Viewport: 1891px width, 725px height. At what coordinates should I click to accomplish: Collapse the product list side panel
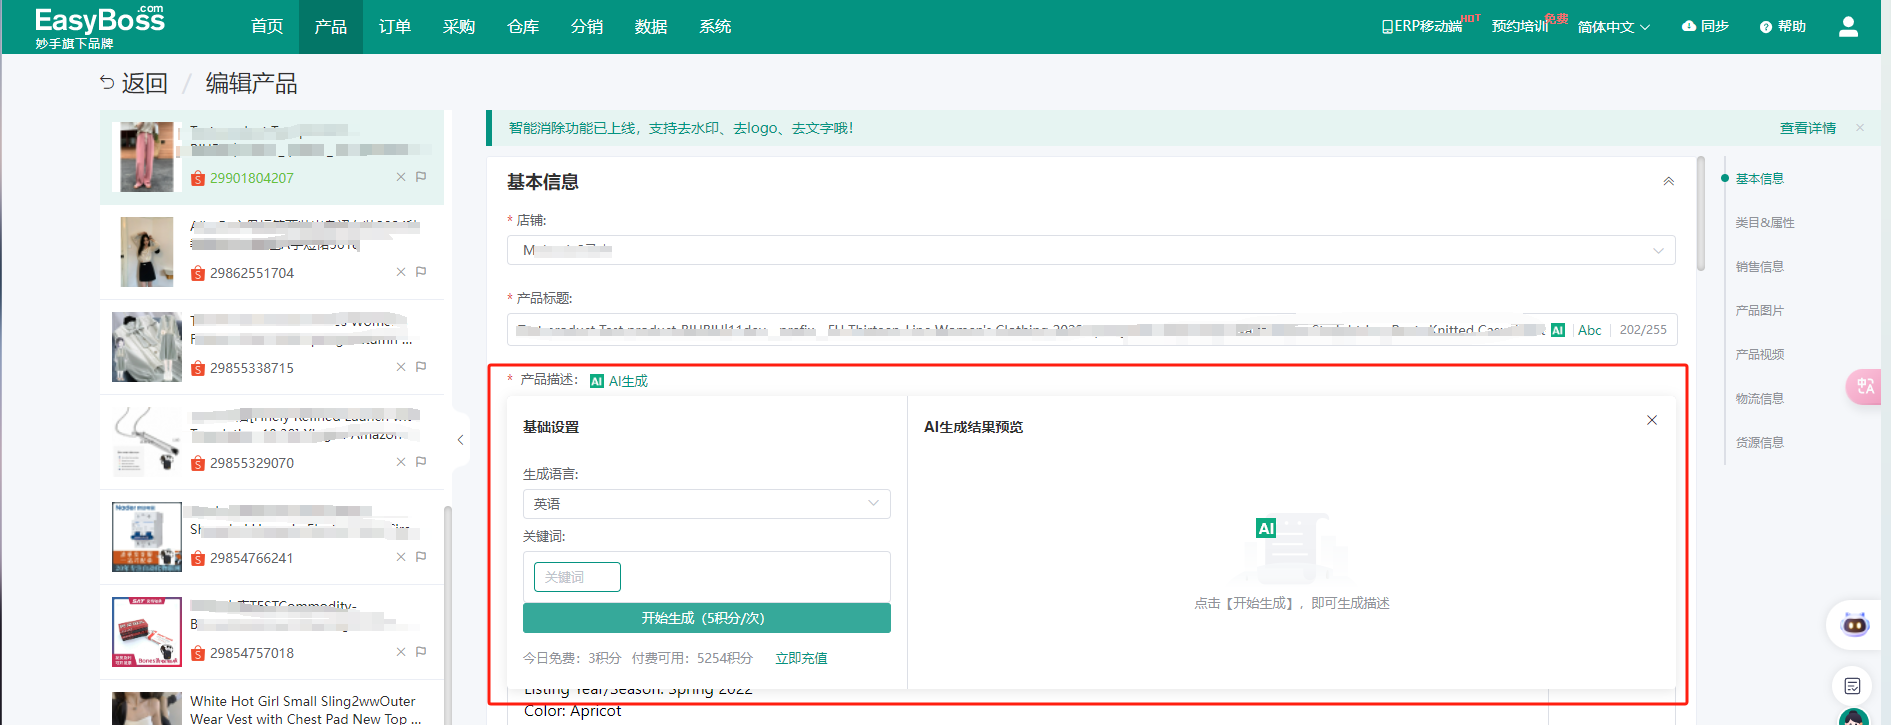tap(460, 440)
